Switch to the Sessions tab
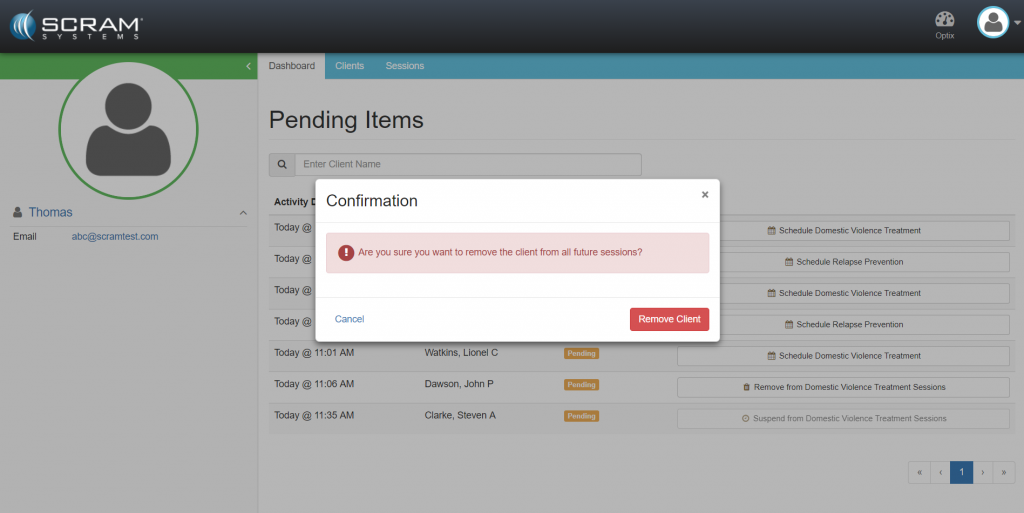This screenshot has width=1024, height=513. [x=405, y=66]
